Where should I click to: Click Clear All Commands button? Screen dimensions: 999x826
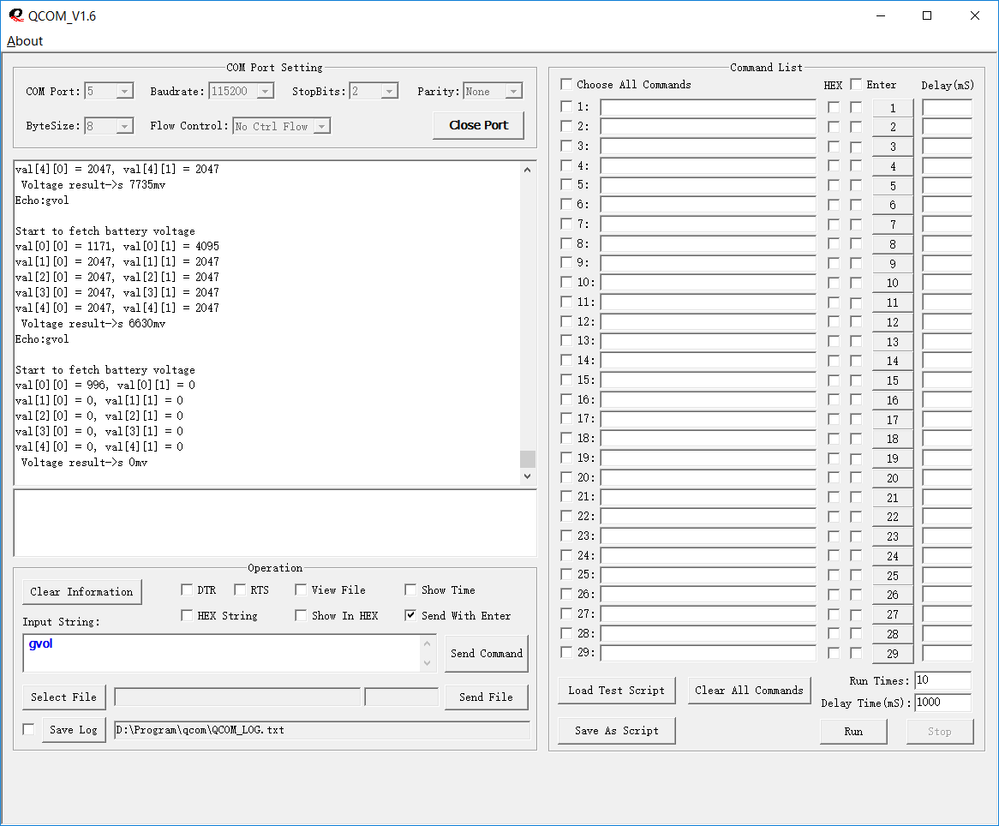coord(749,690)
